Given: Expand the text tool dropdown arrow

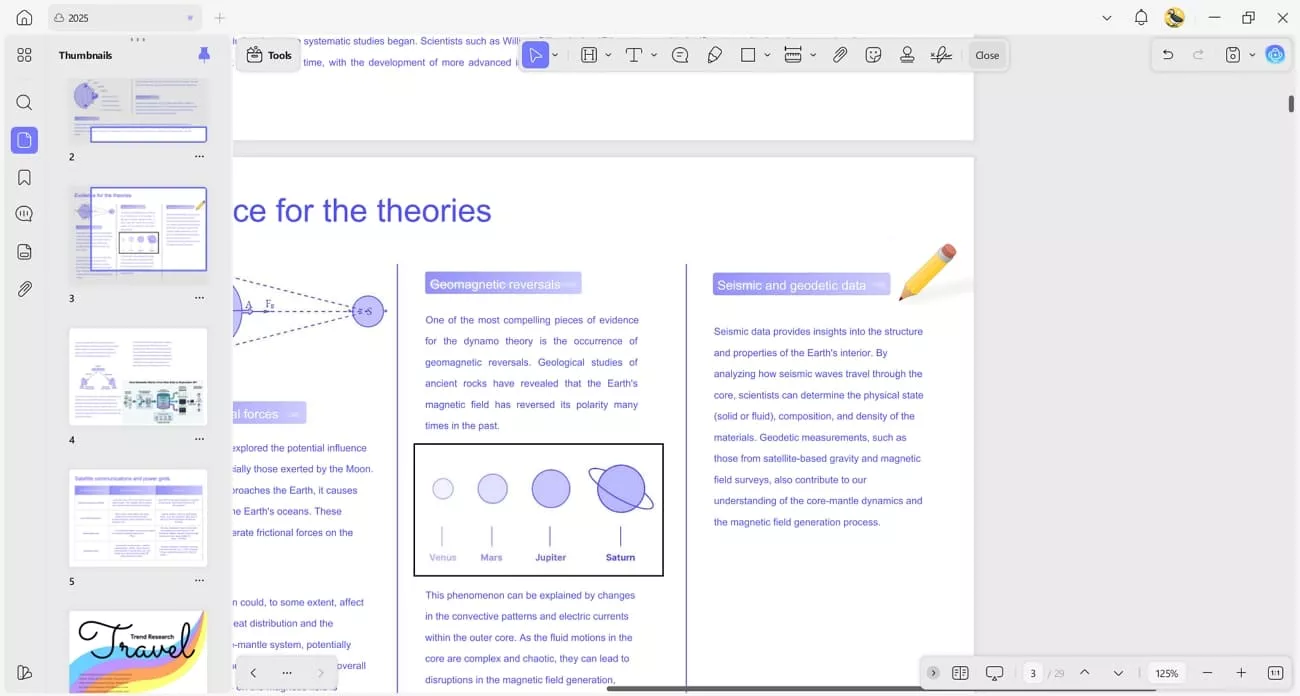Looking at the screenshot, I should tap(654, 55).
